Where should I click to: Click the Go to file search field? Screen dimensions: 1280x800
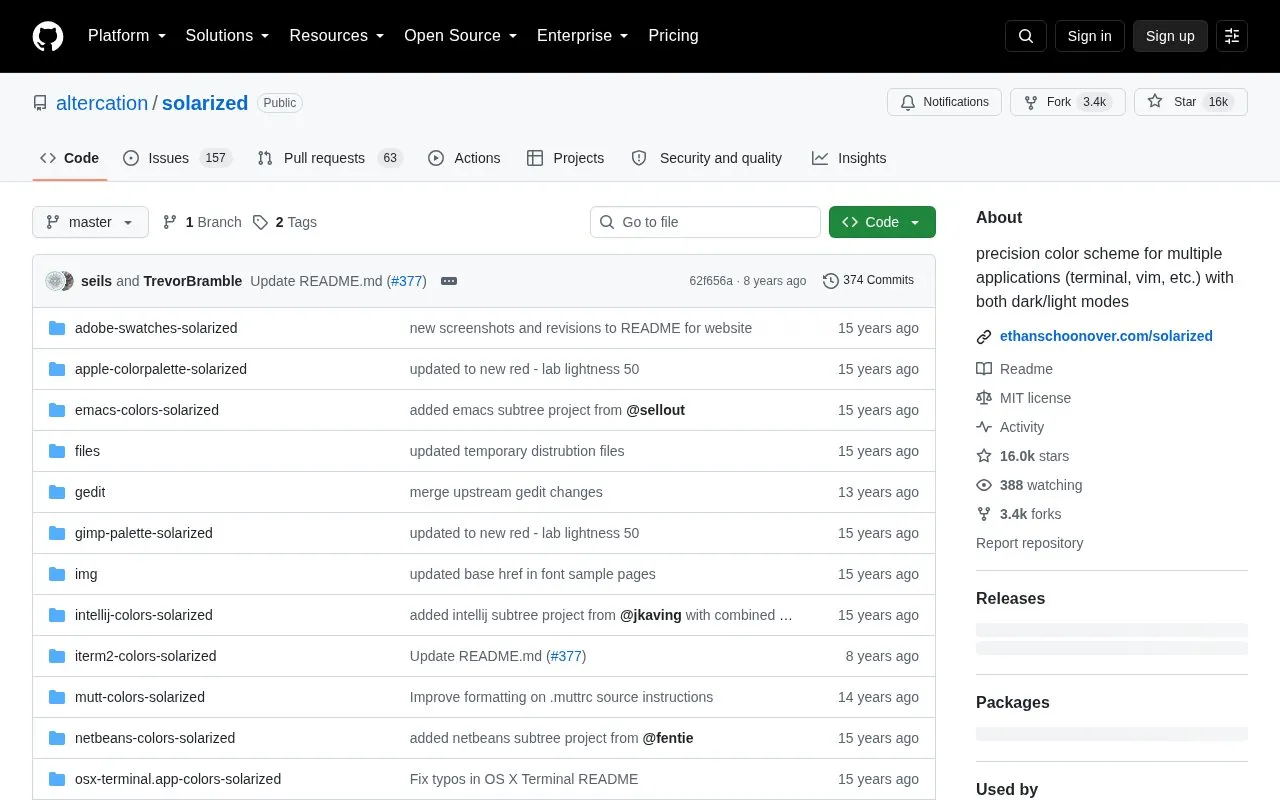click(705, 222)
